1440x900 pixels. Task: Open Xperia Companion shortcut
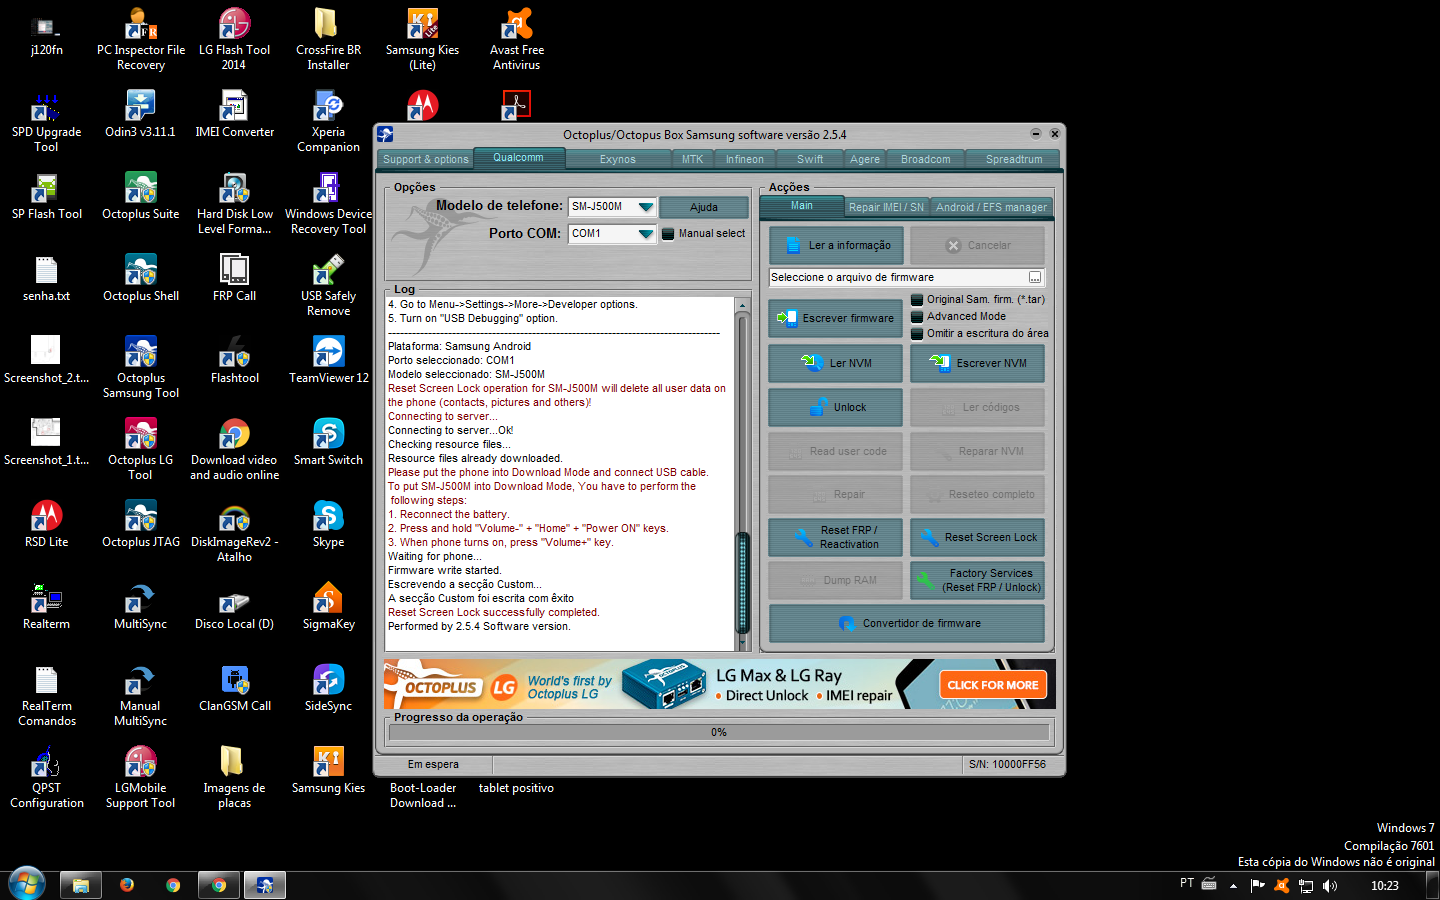328,121
